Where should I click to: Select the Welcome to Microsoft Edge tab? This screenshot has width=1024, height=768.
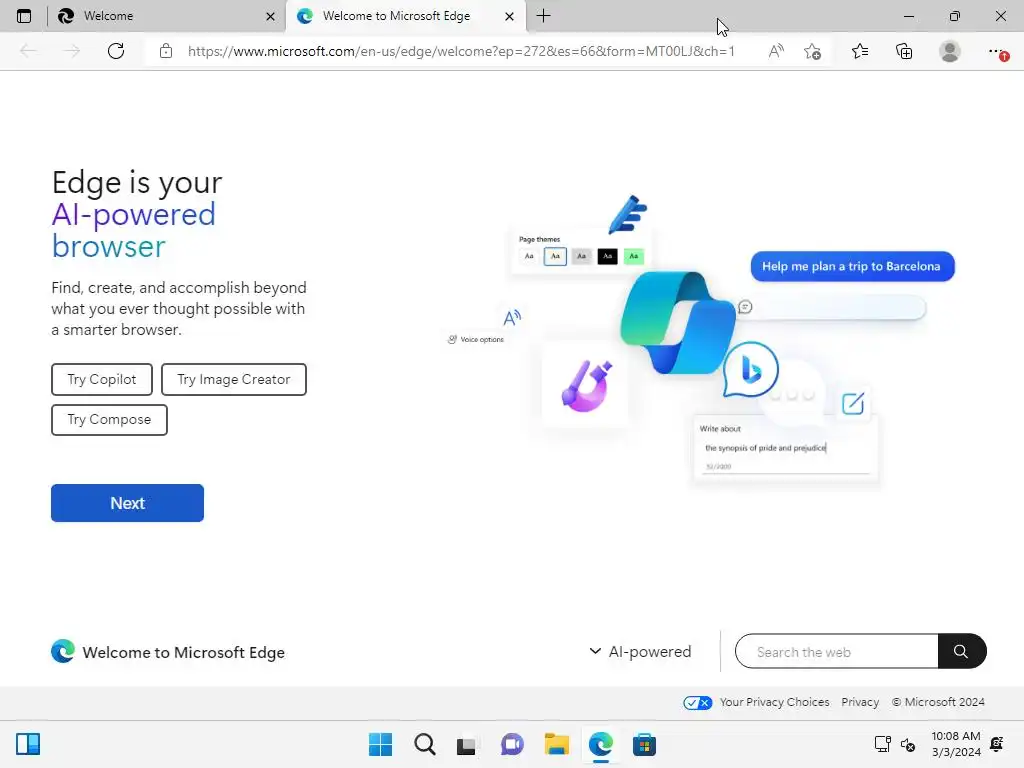coord(405,16)
